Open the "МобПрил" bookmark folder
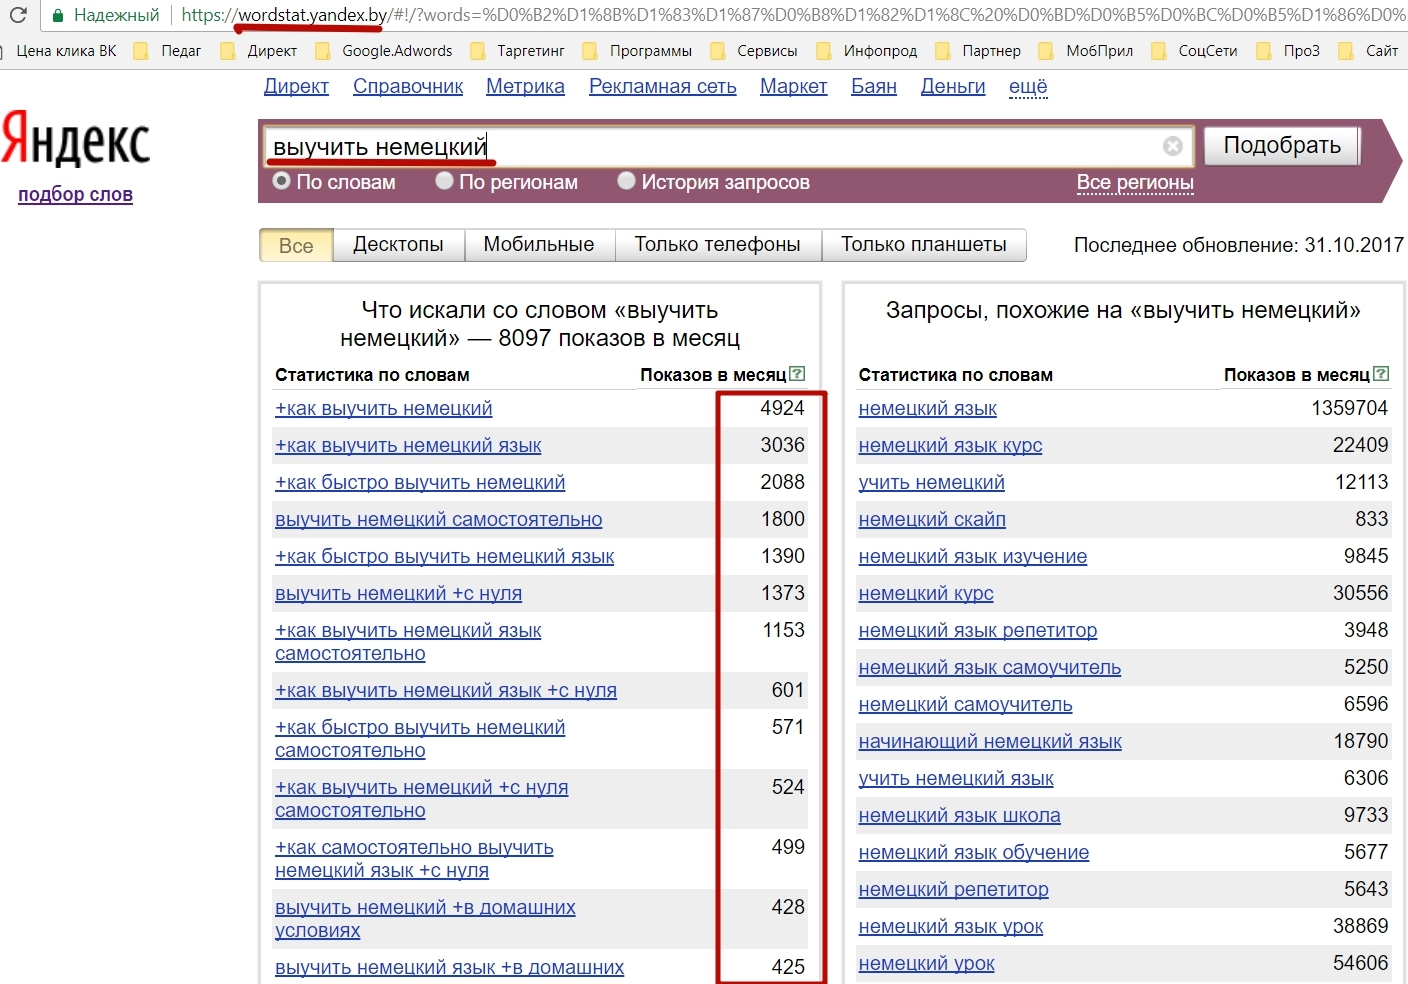 point(1087,50)
